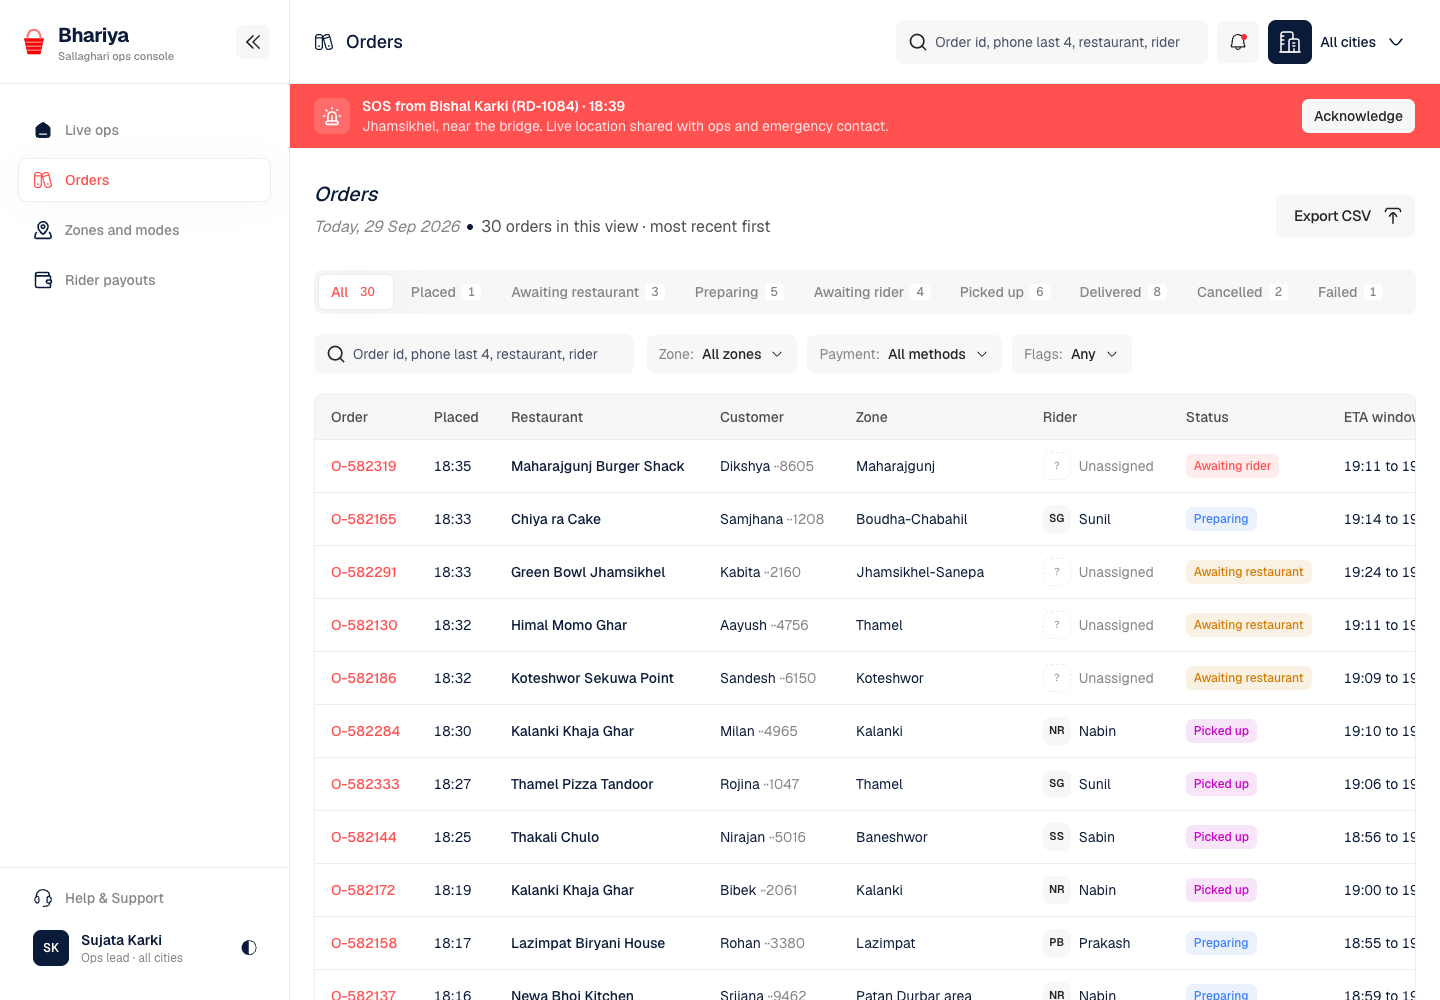Screen dimensions: 1440x1000
Task: Select the Delivered tab
Action: [1122, 292]
